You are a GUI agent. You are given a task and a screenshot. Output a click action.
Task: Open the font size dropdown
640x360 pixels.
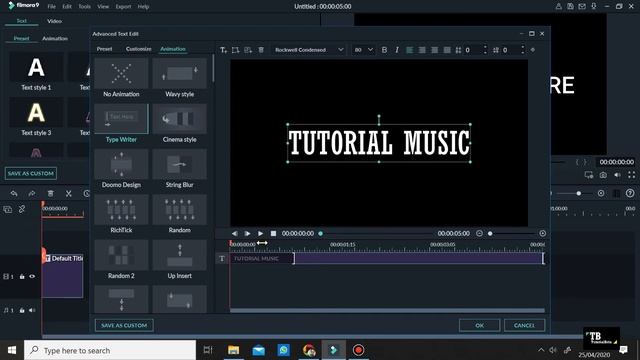click(363, 50)
